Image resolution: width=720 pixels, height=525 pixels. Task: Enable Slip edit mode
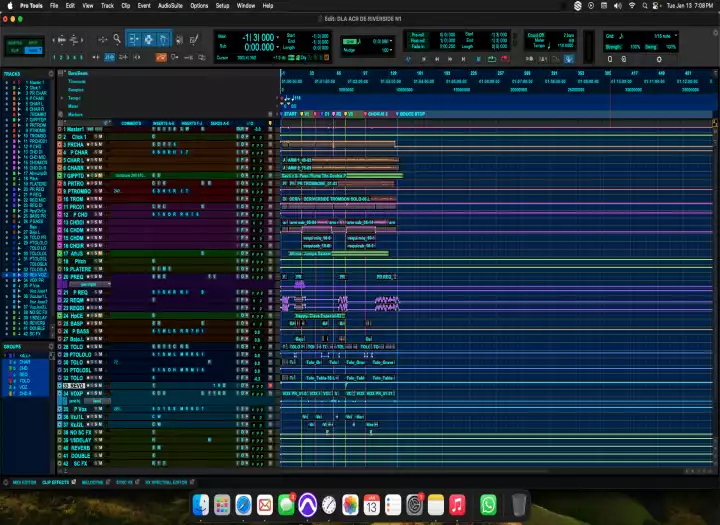15,50
